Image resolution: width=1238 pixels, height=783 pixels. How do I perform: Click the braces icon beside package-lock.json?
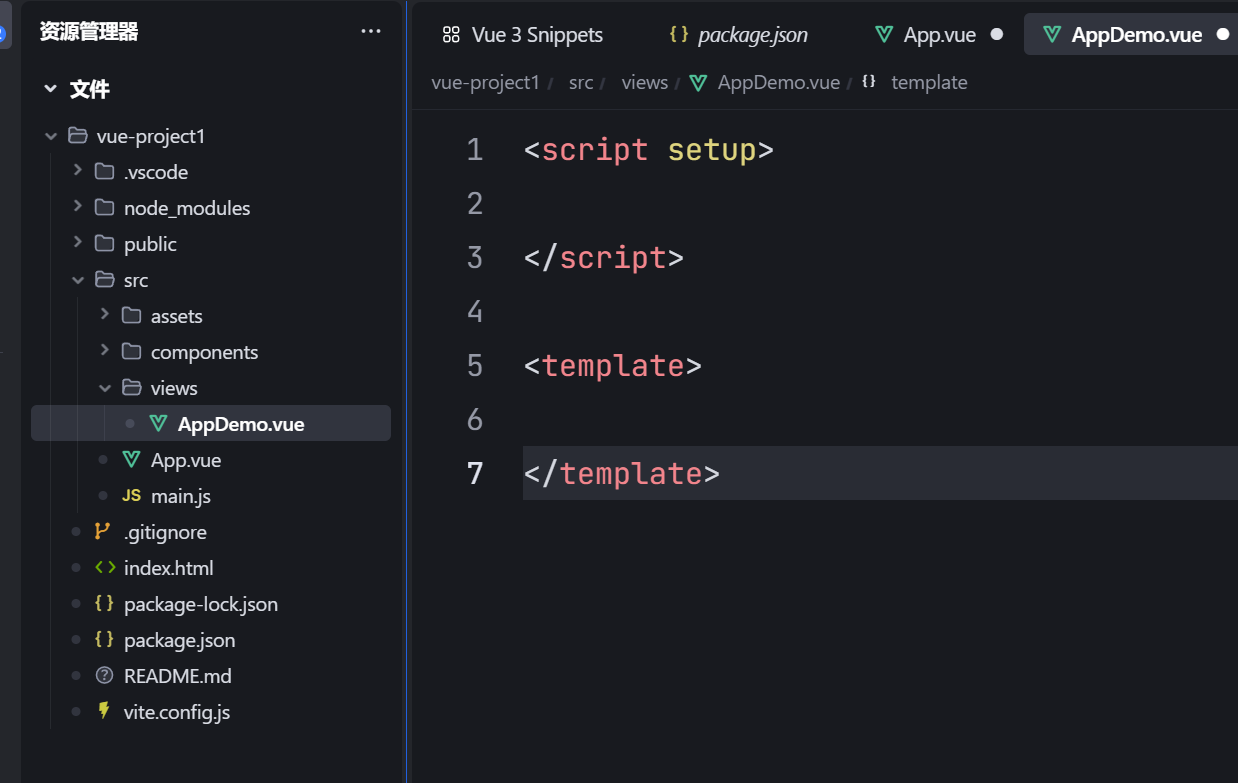(104, 604)
